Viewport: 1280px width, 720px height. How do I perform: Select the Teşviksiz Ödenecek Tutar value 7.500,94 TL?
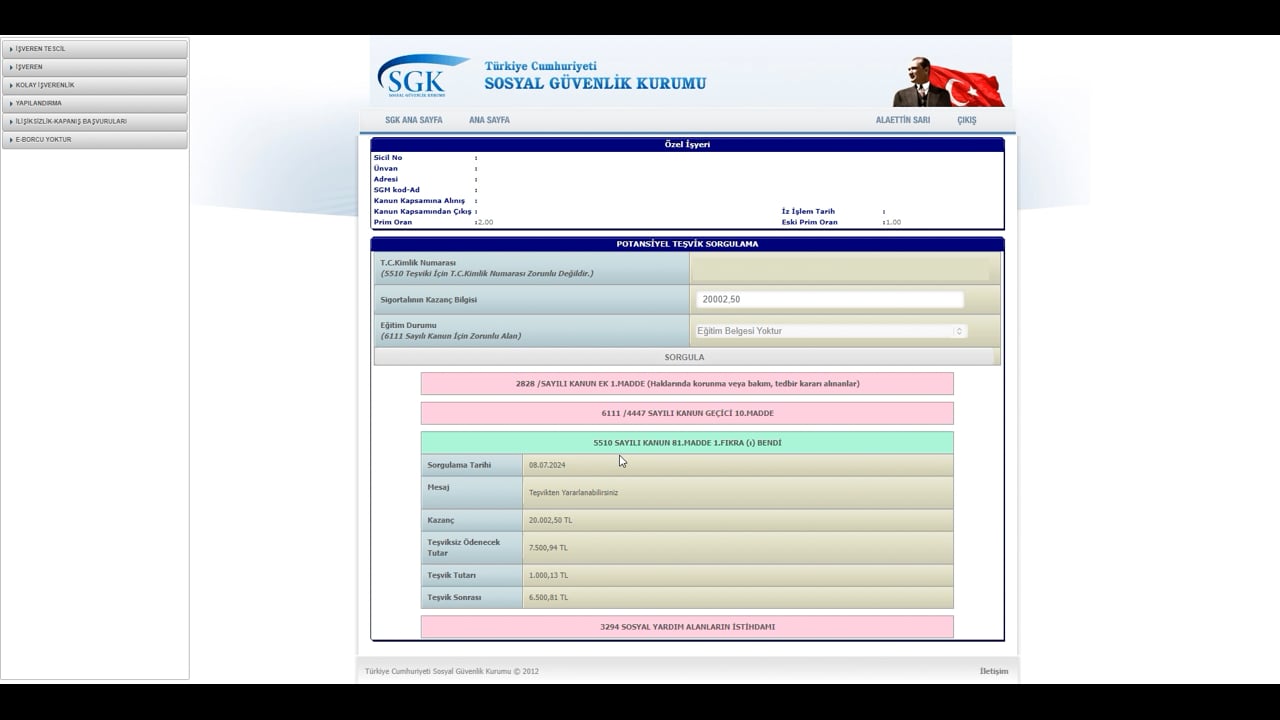click(548, 548)
